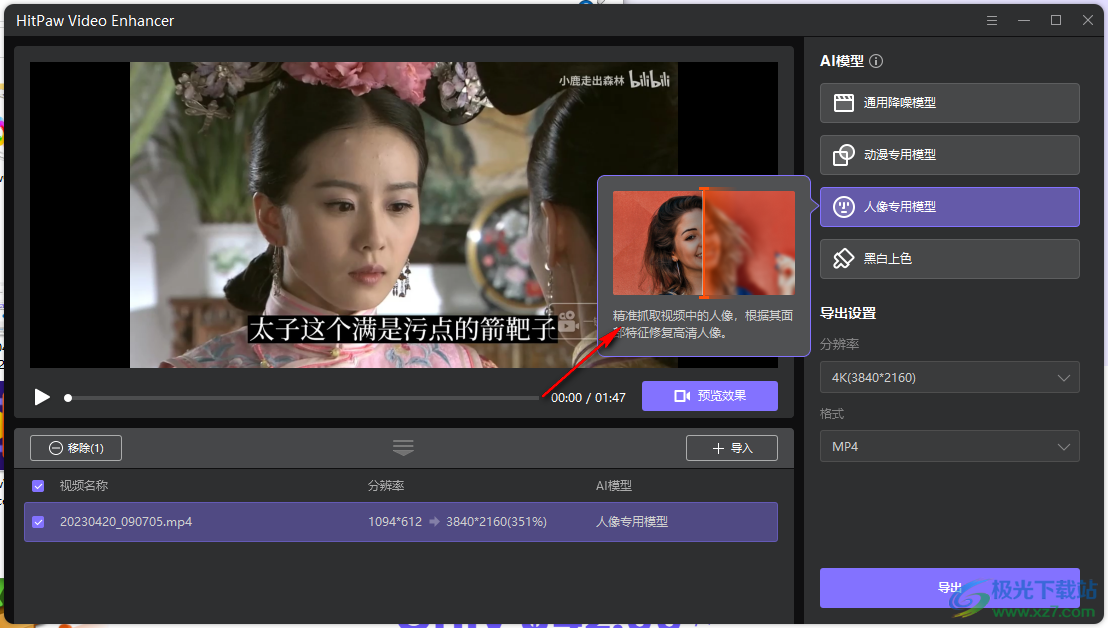
Task: Close the HitPaw Video Enhancer window
Action: 1088,20
